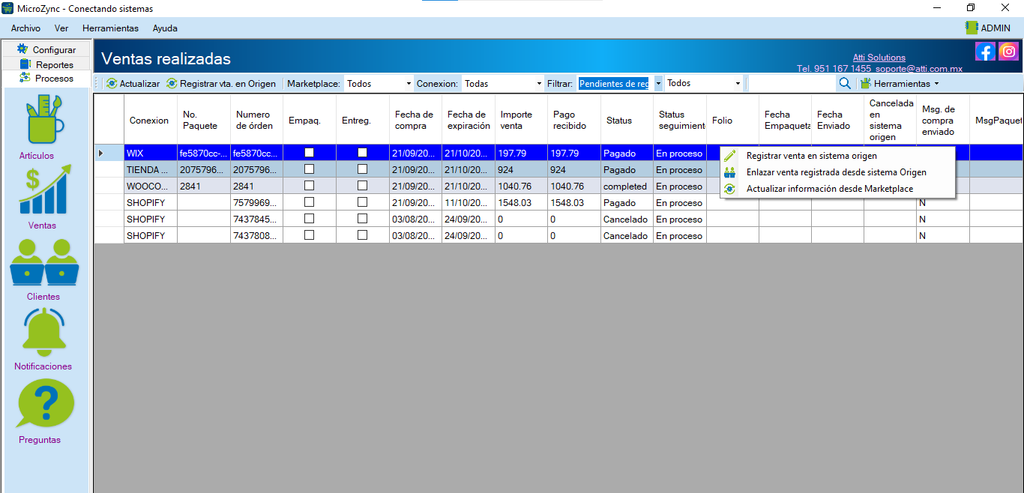Click the icon beside Actualizar información desde Marketplace

click(730, 188)
